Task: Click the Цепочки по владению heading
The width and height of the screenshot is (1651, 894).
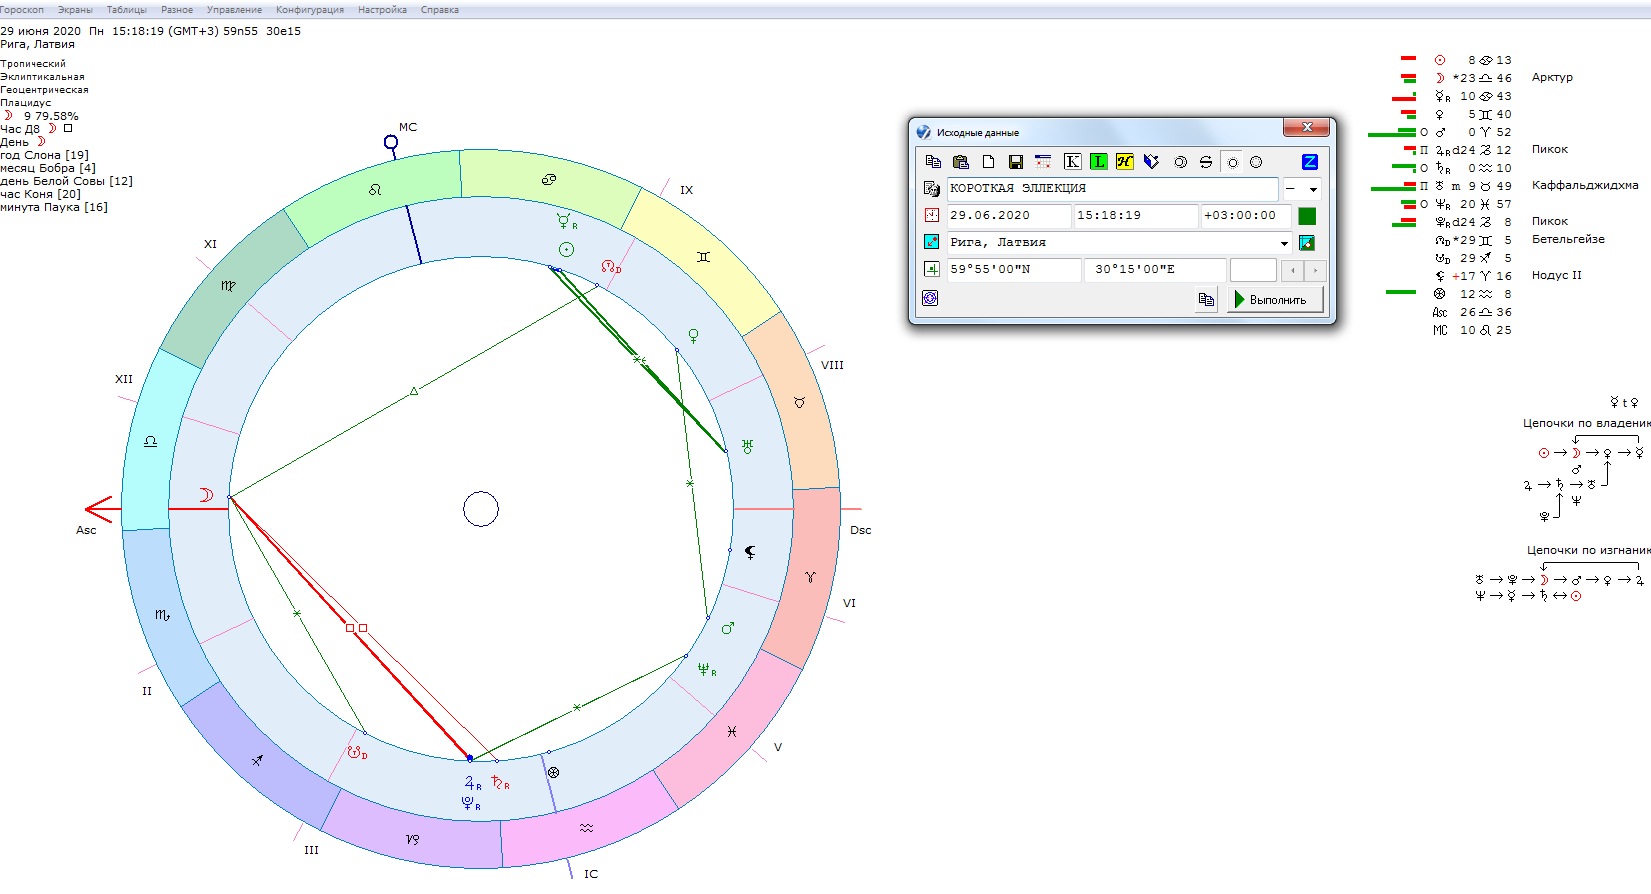Action: point(1587,423)
